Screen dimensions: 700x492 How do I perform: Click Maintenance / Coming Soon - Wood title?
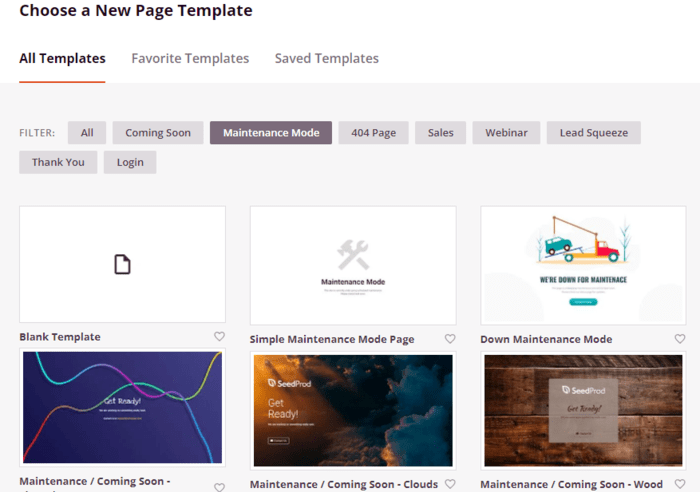(571, 484)
